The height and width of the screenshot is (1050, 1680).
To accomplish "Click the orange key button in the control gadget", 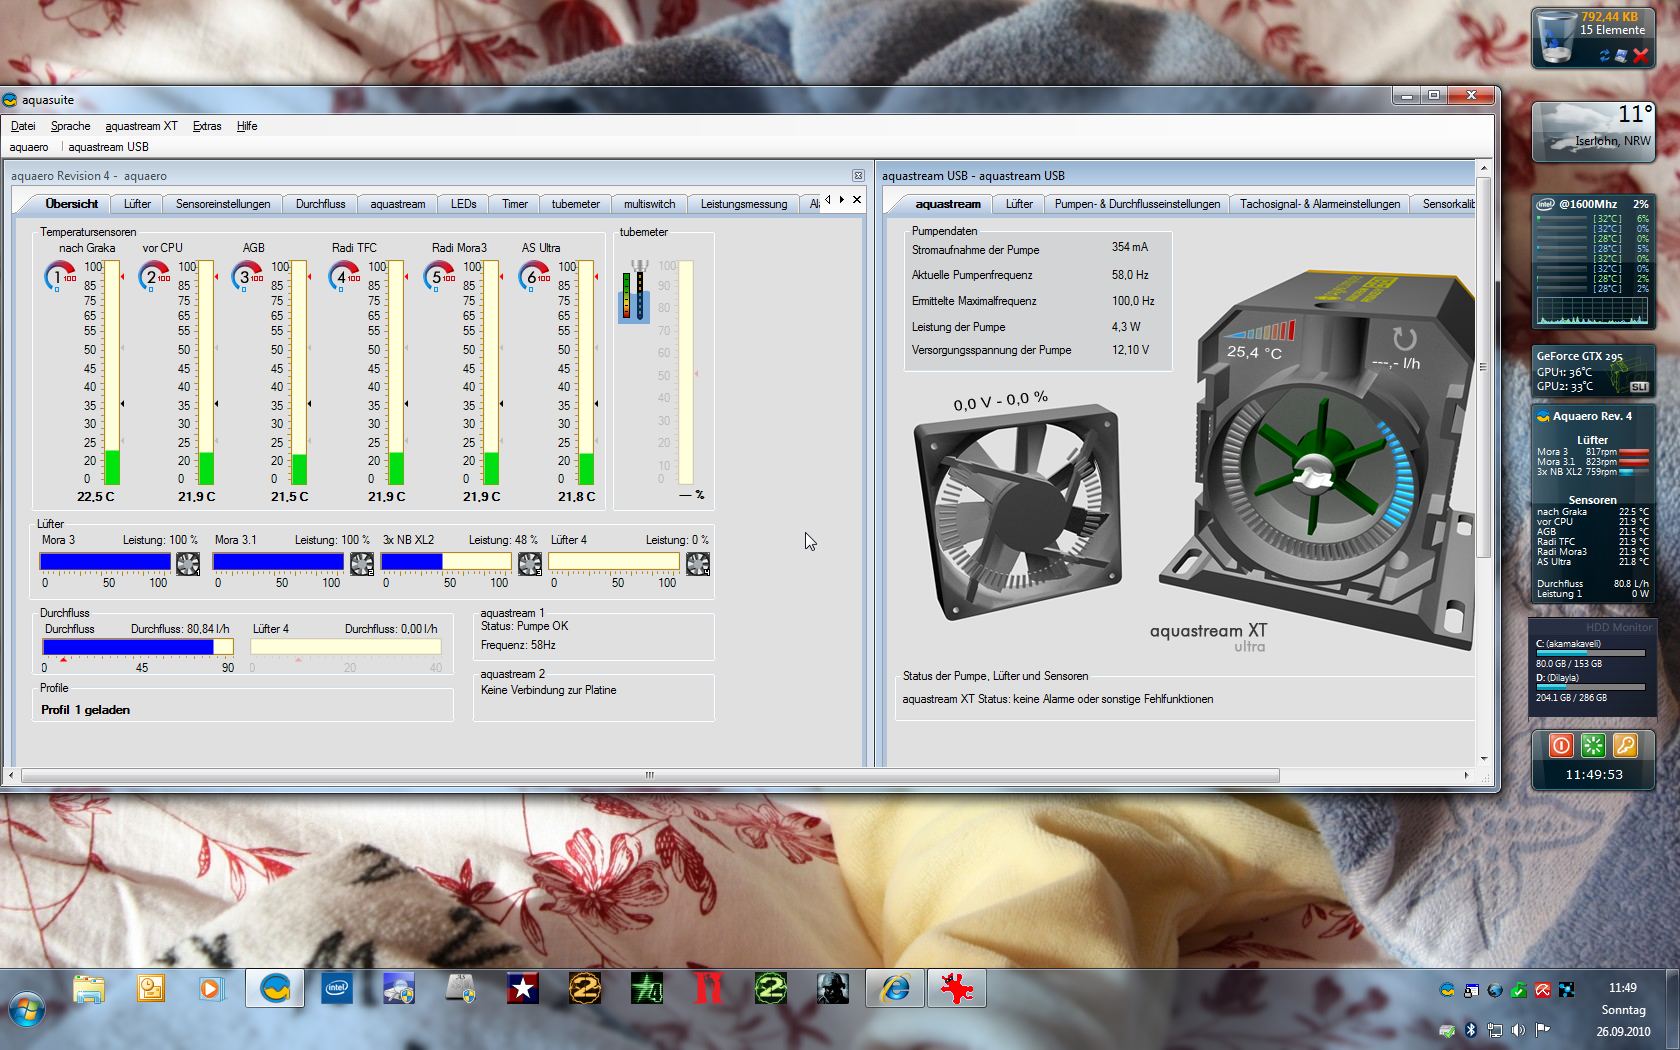I will [1625, 745].
